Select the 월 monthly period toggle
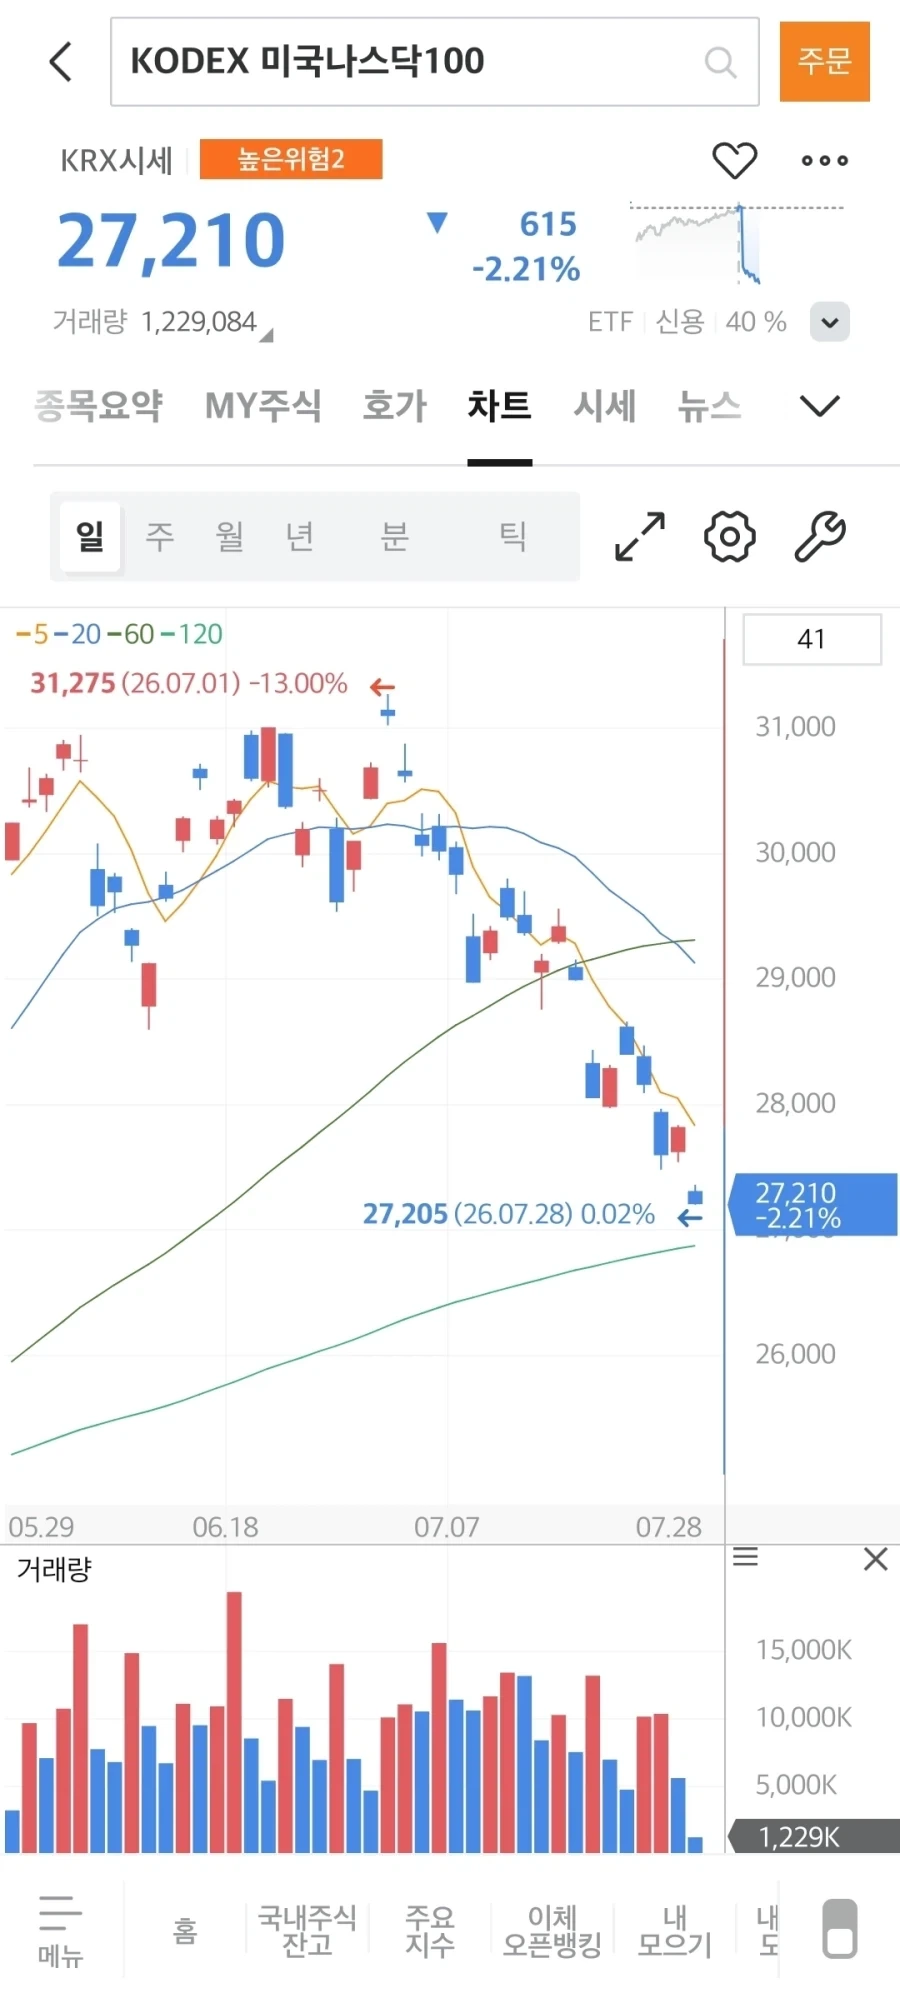The height and width of the screenshot is (2003, 900). [230, 537]
